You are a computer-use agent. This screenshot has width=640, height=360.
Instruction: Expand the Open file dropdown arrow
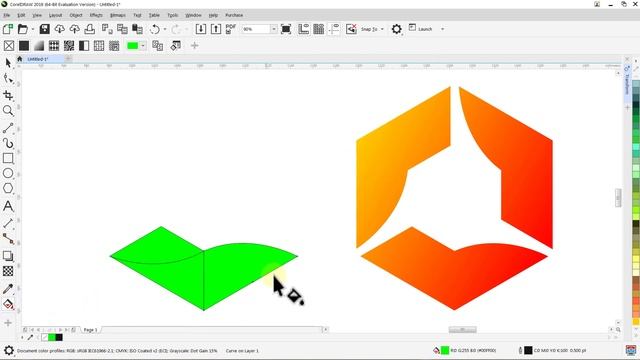[x=33, y=29]
